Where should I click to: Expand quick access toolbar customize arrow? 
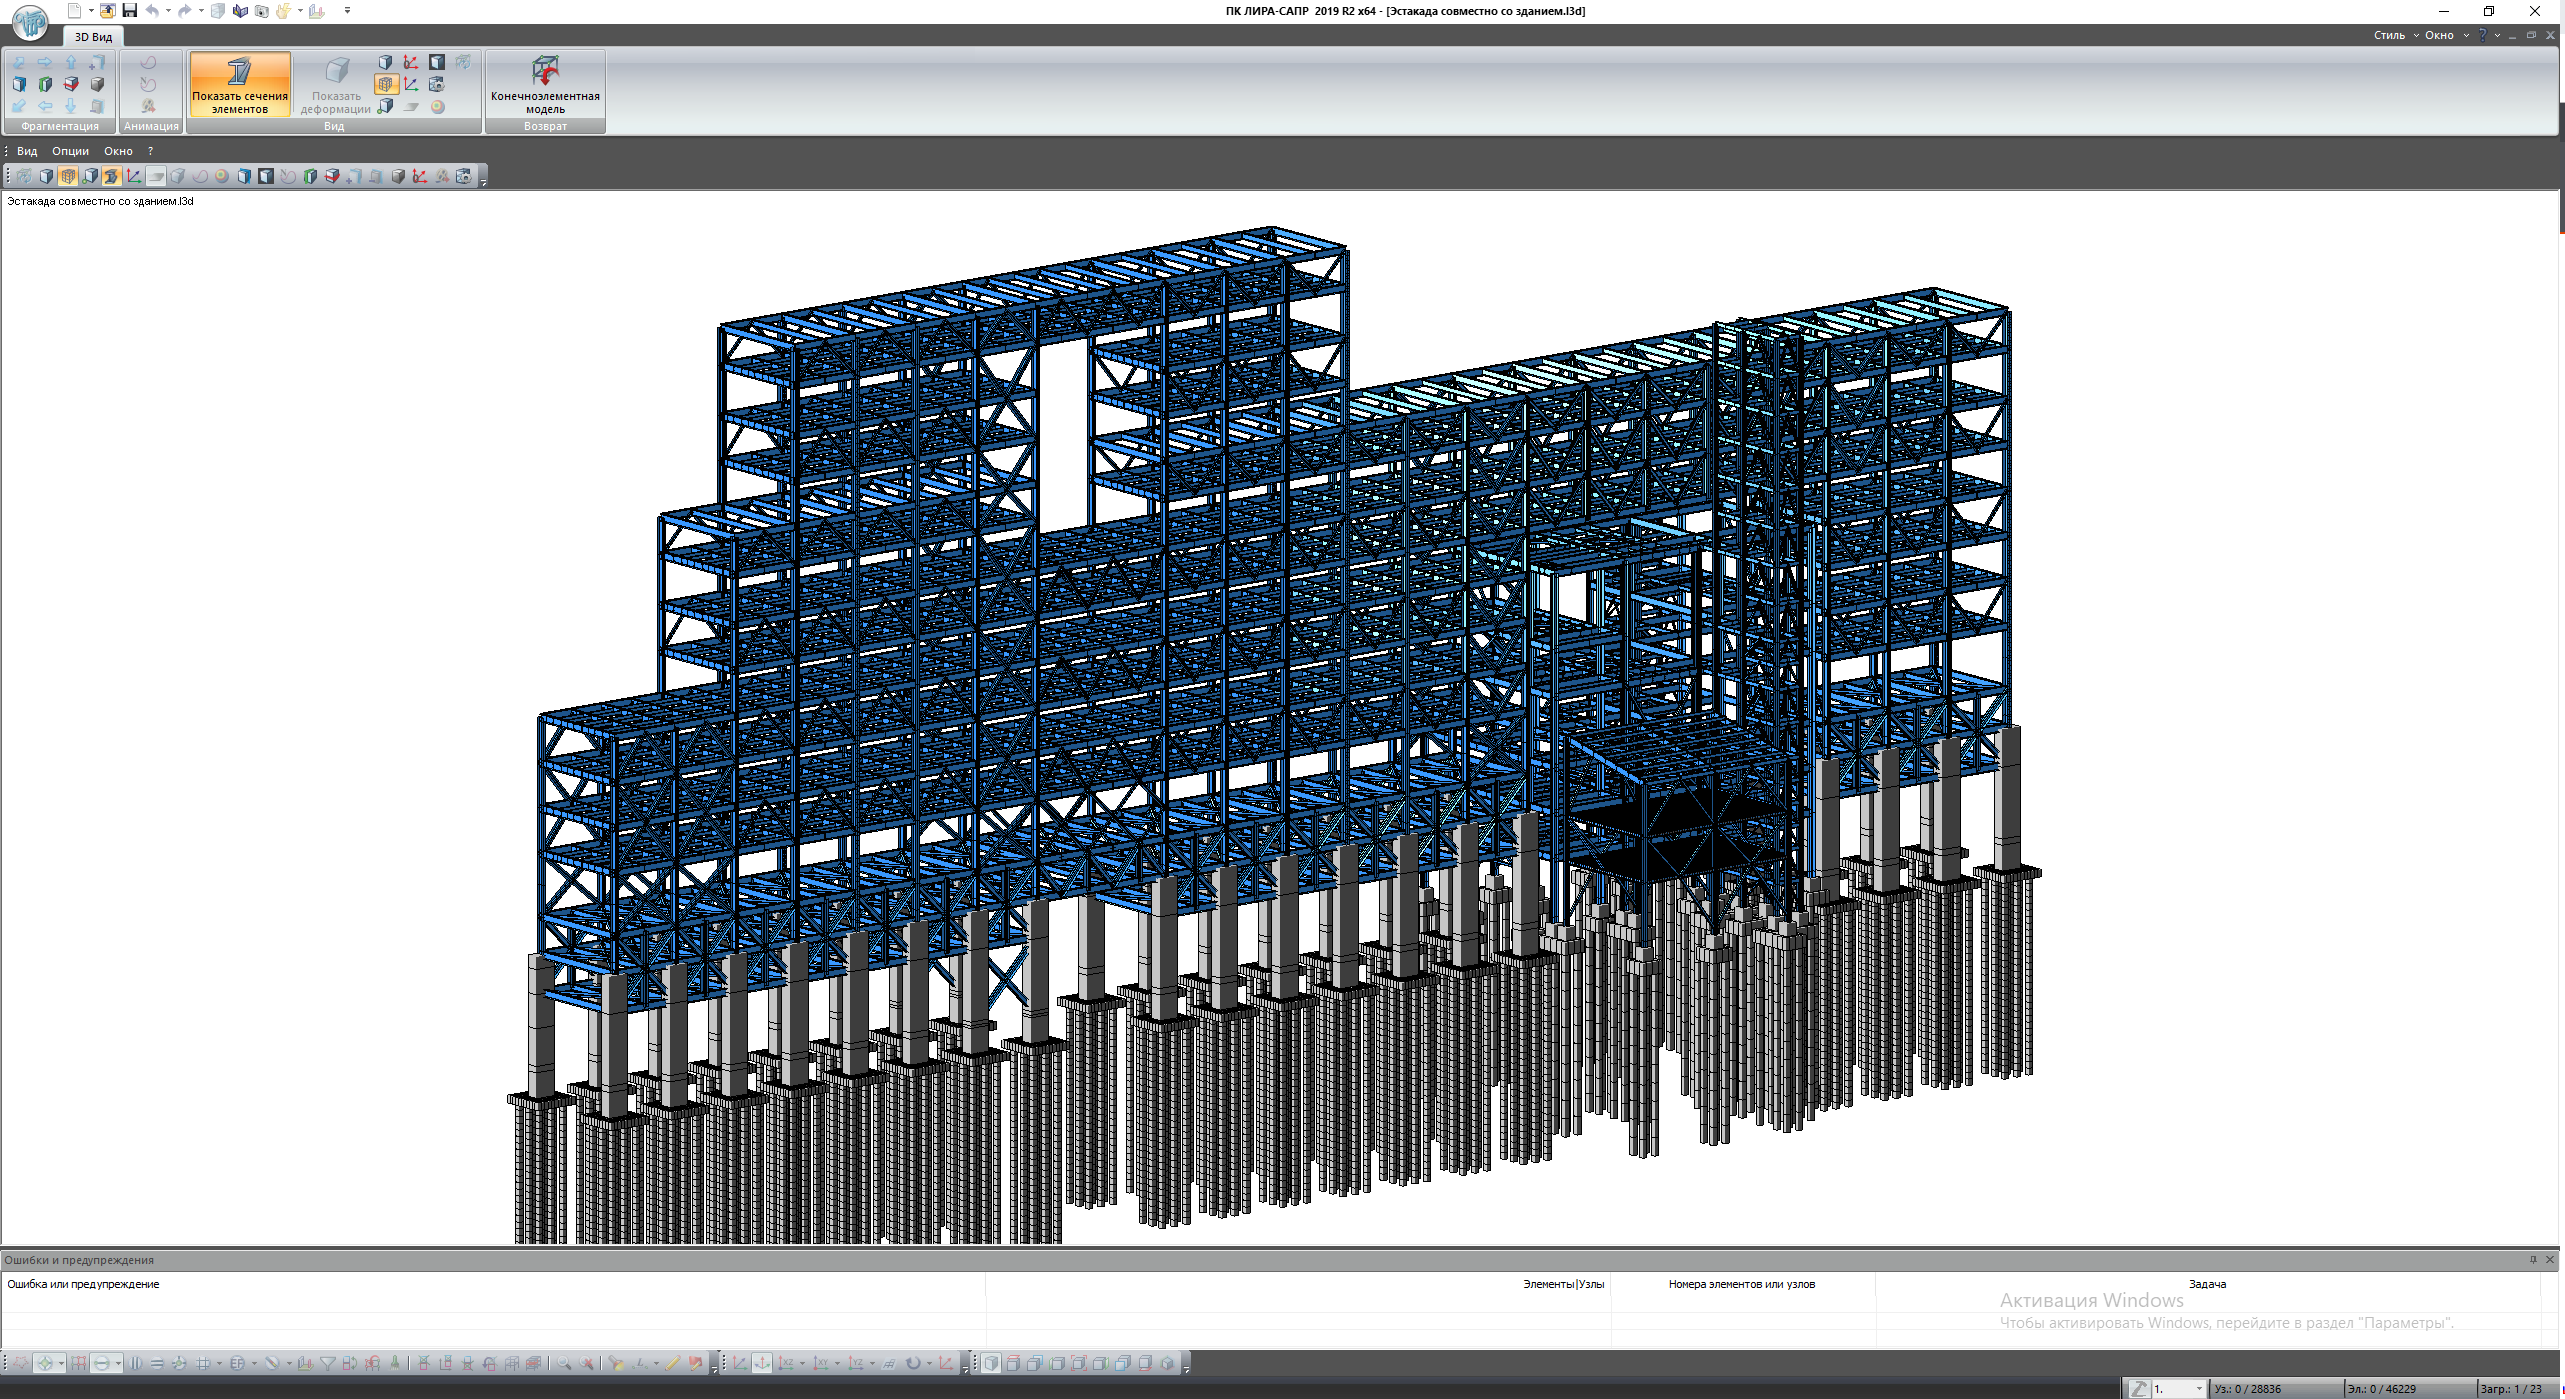click(347, 11)
